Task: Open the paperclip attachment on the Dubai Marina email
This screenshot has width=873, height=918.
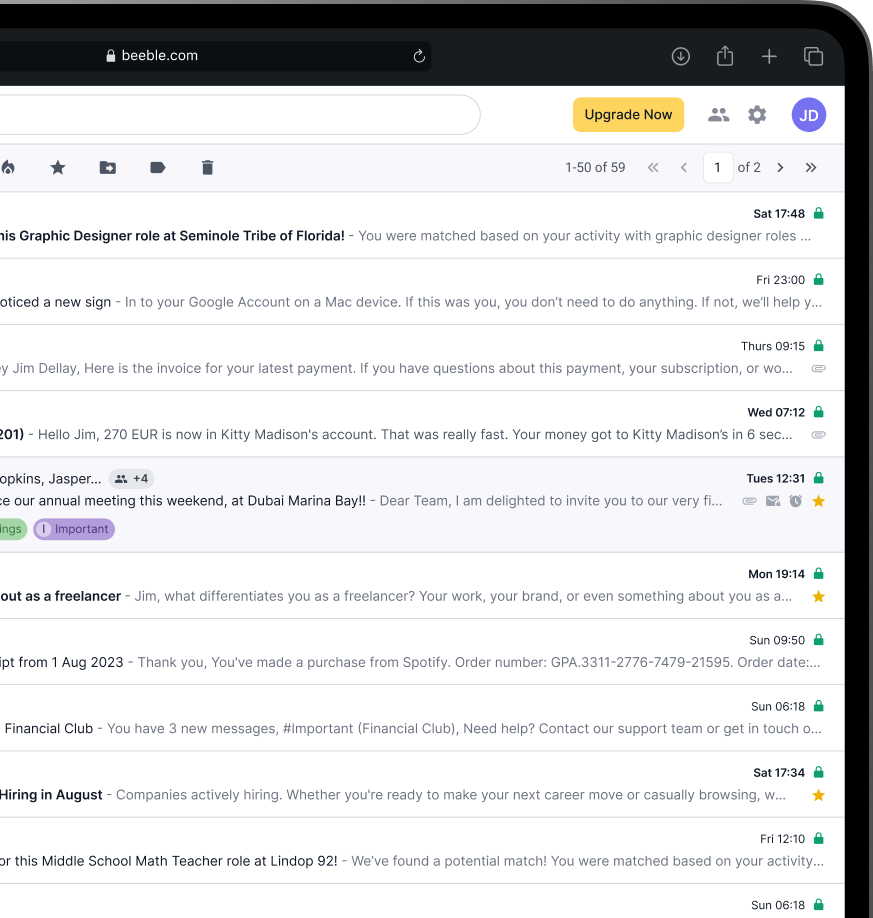Action: [750, 500]
